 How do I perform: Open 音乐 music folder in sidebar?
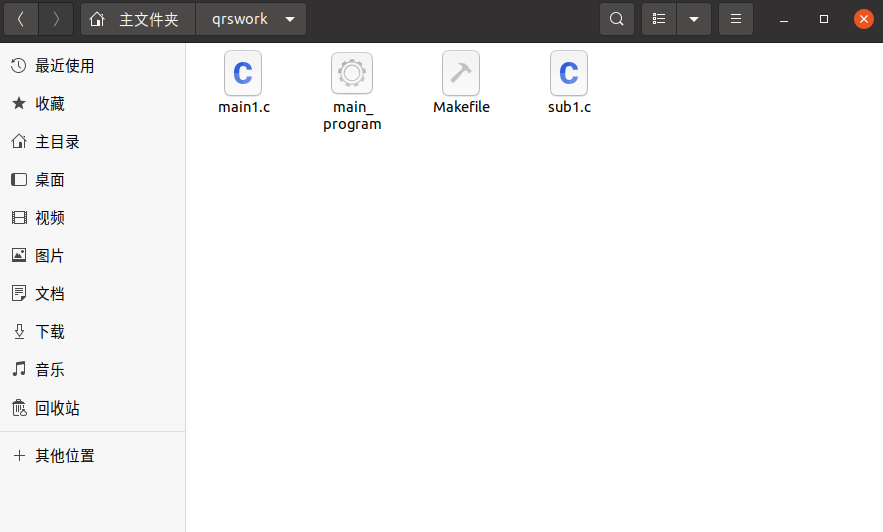click(x=92, y=370)
